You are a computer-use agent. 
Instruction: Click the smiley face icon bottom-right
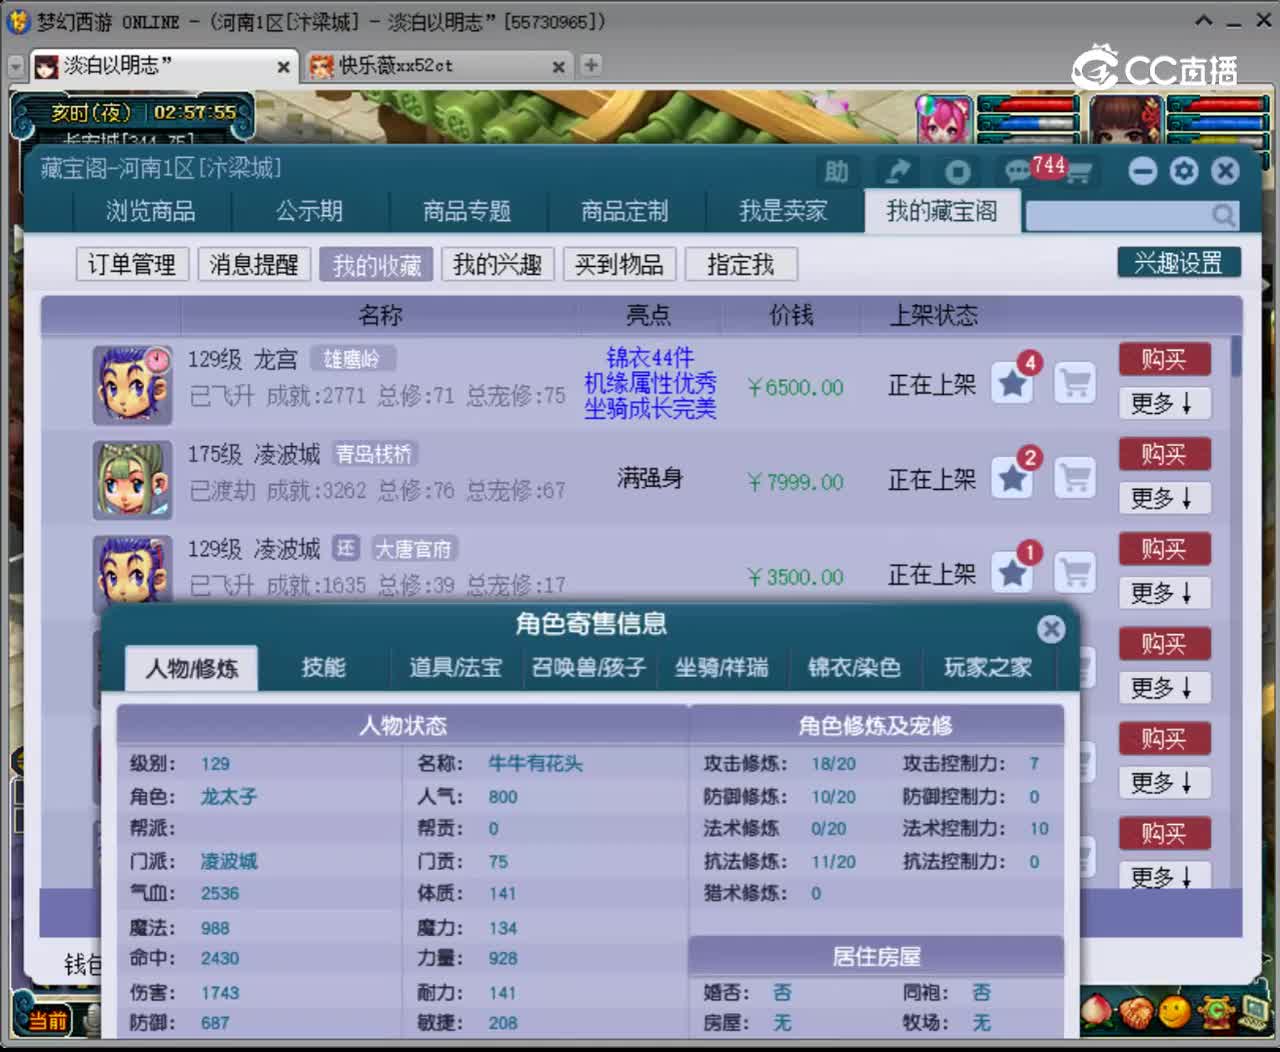[1175, 1011]
